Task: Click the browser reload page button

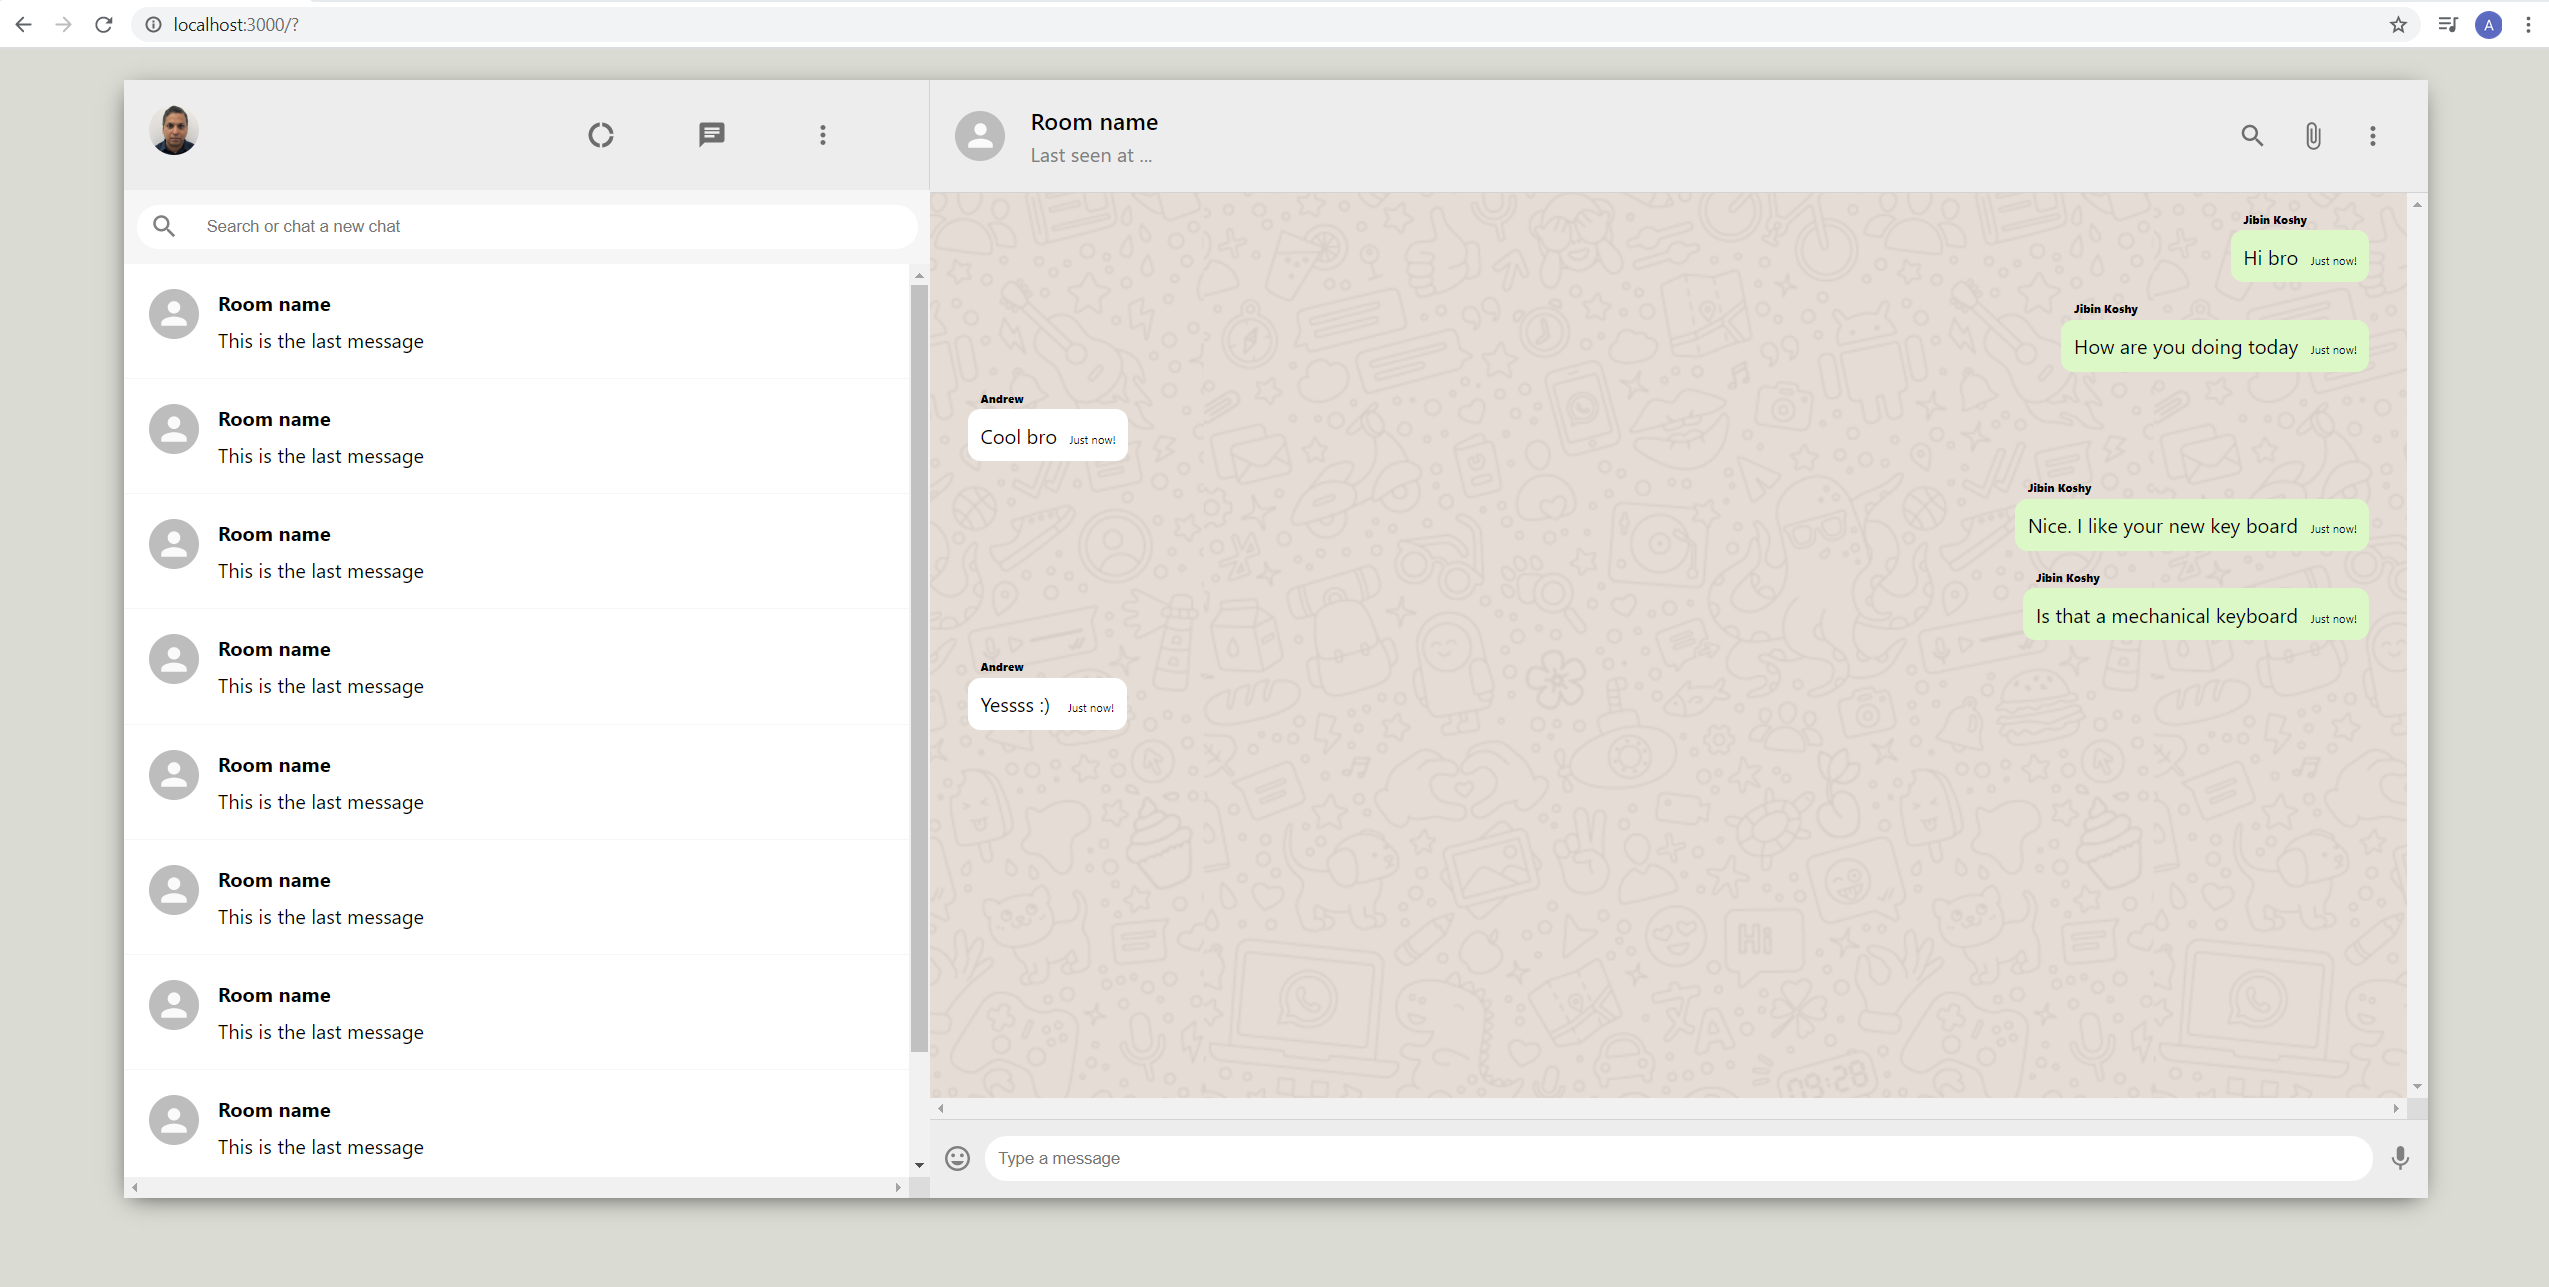Action: [x=104, y=24]
